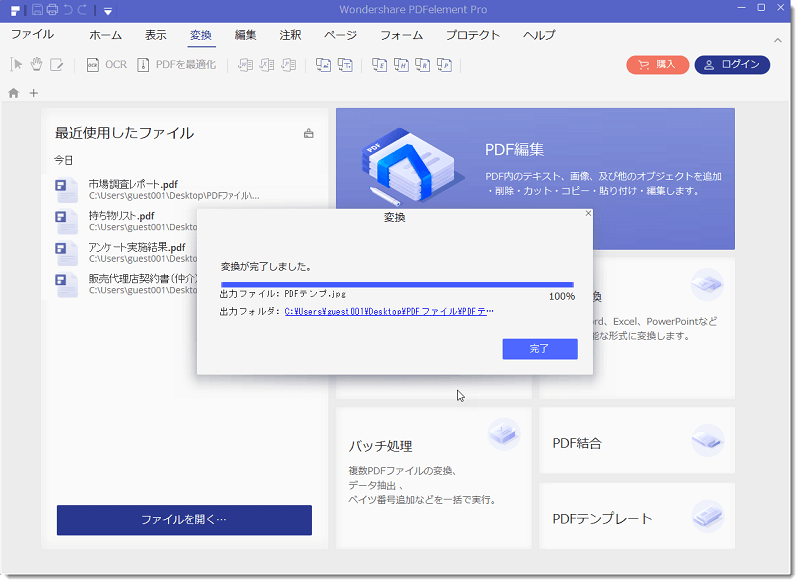
Task: Click the 出力ファイル: PDFテンプ.jpg text
Action: pyautogui.click(x=283, y=294)
